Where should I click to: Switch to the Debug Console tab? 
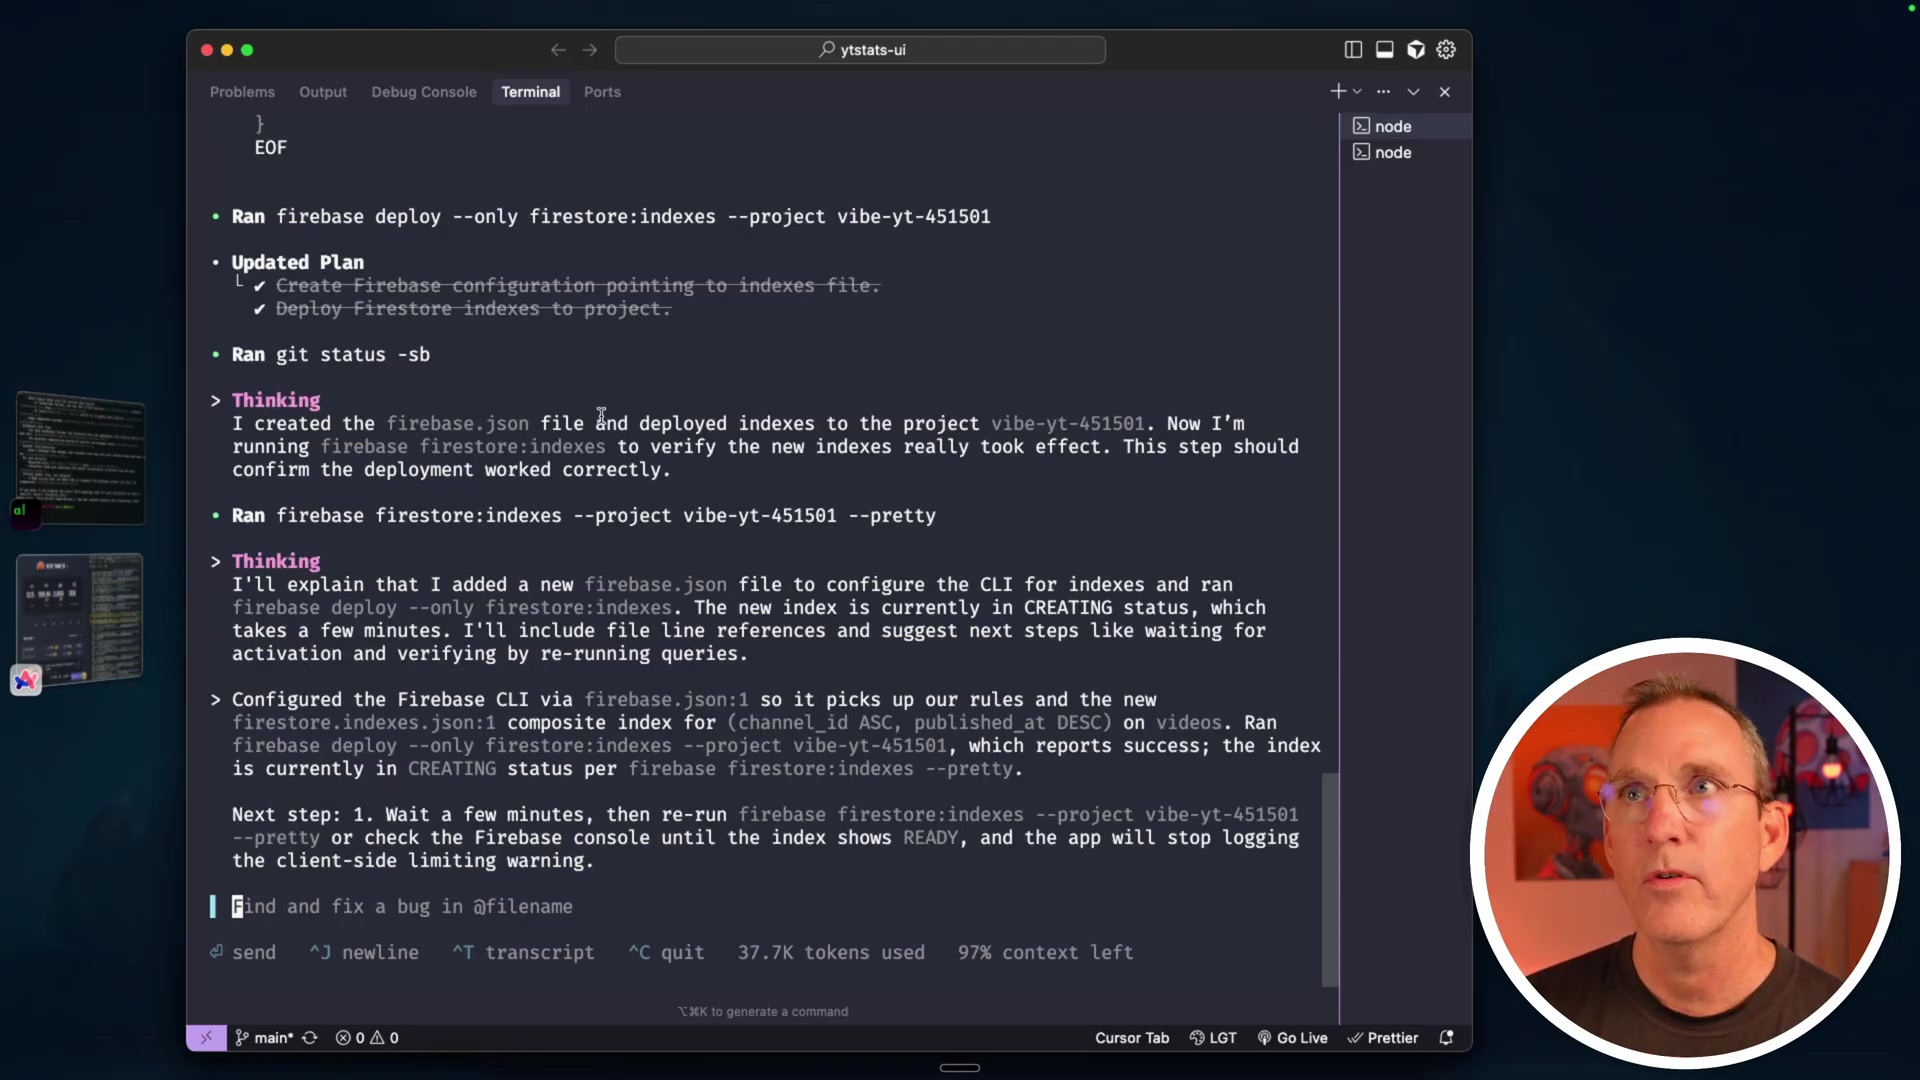(424, 92)
